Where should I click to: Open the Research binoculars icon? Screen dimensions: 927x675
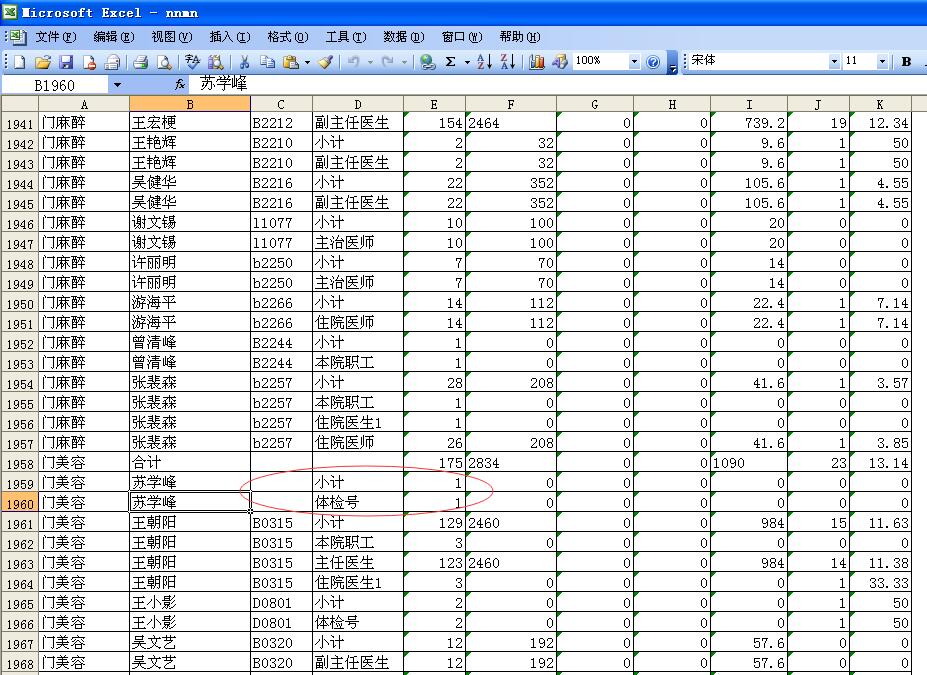(216, 61)
